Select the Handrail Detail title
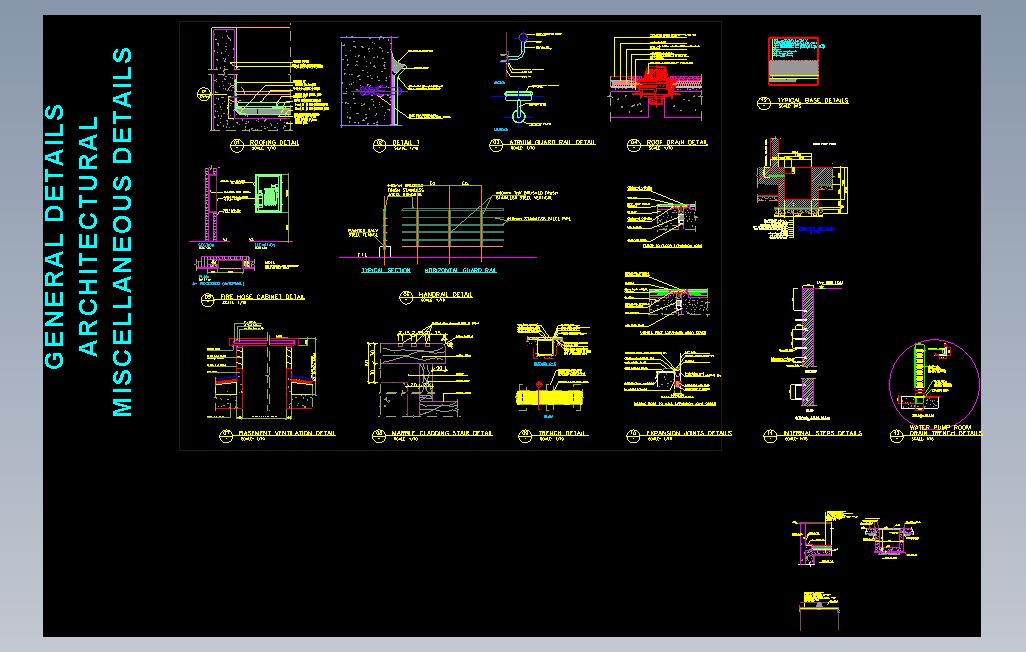The height and width of the screenshot is (652, 1026). [445, 295]
